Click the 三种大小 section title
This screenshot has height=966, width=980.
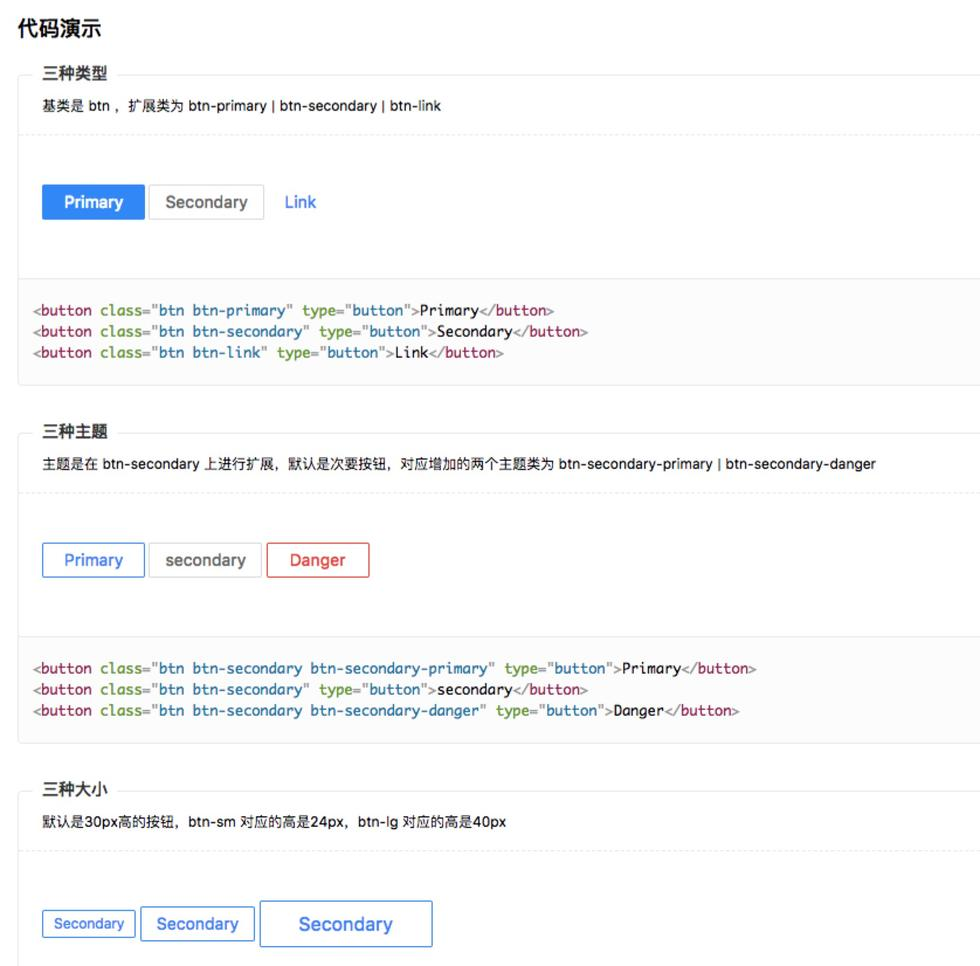click(74, 789)
